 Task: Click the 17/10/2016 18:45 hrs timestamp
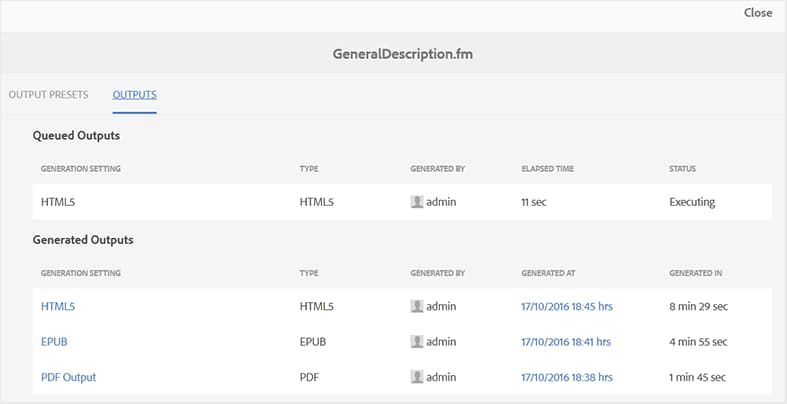click(x=566, y=306)
